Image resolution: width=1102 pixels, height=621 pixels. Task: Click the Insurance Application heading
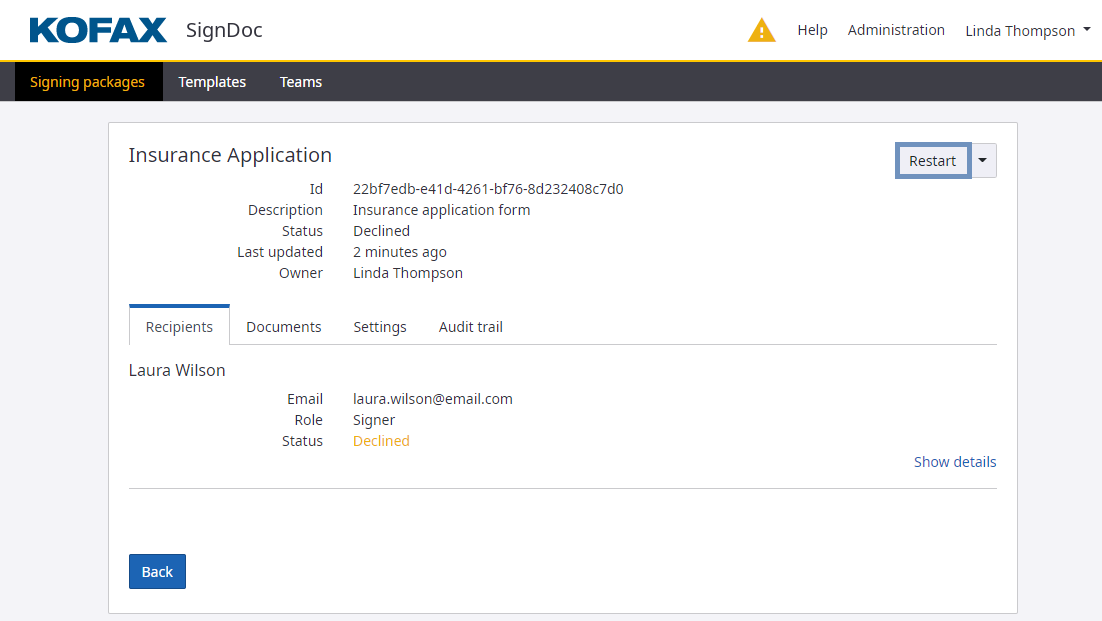click(x=230, y=155)
